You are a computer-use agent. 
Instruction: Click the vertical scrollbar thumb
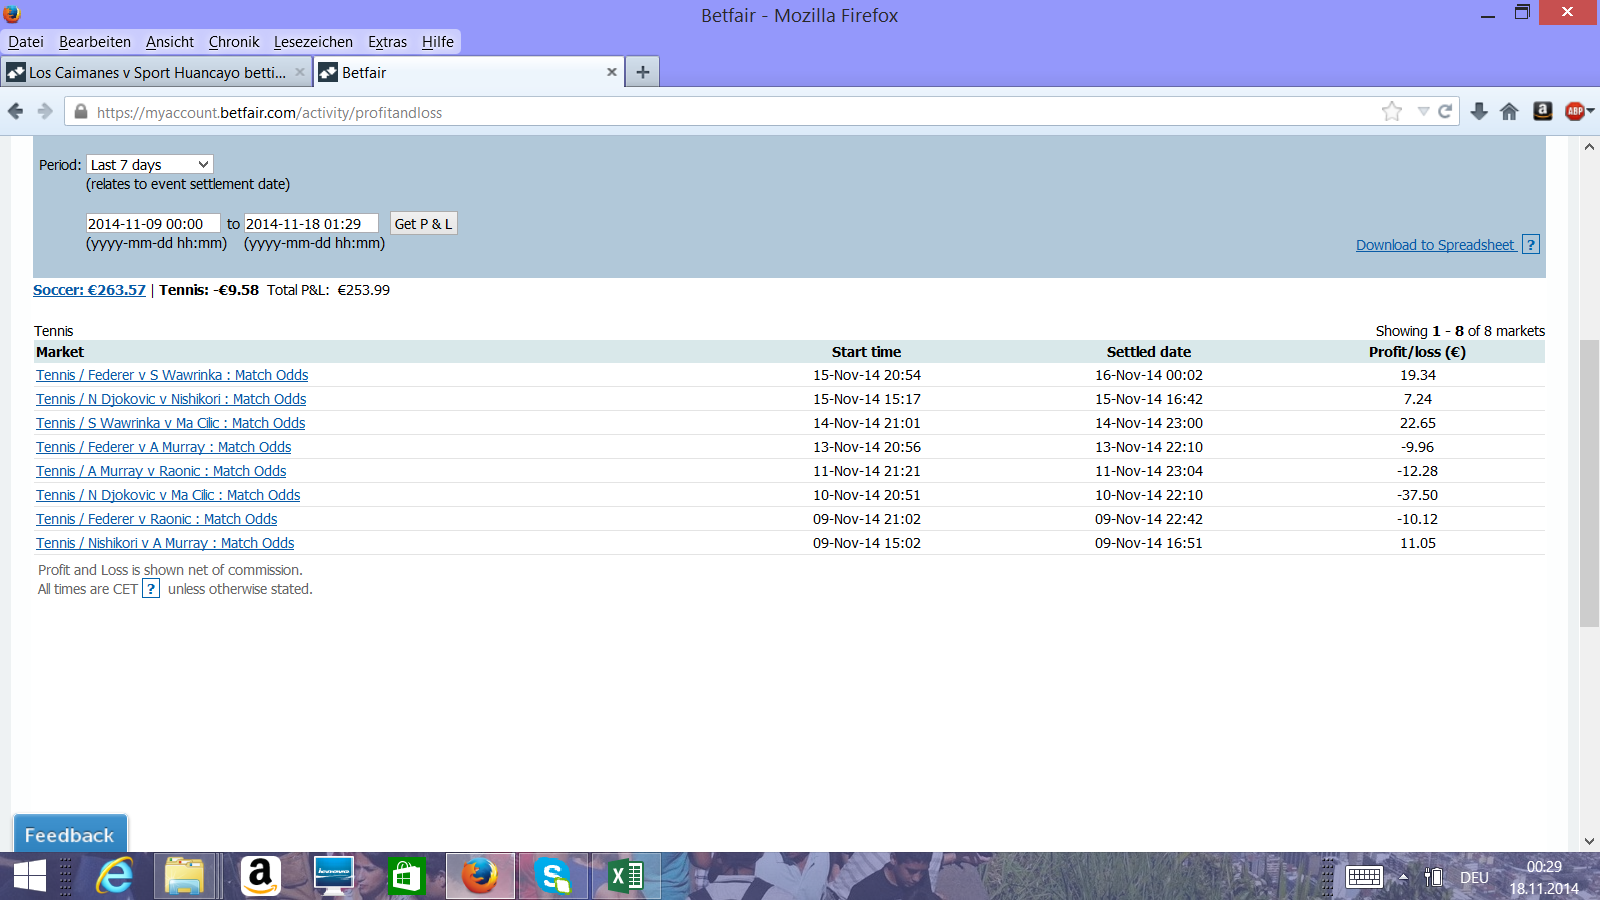(x=1589, y=483)
